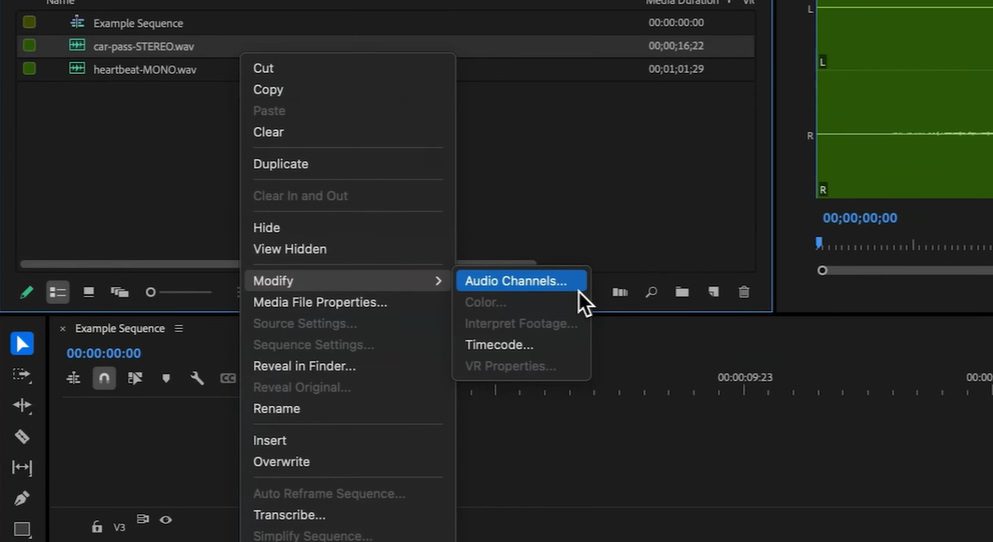Click the trash Clear icon

click(744, 292)
